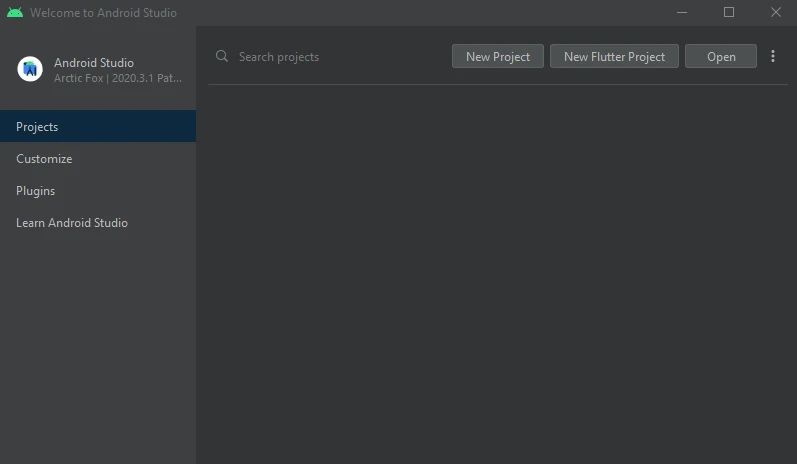
Task: Click the magnifier search icon
Action: coord(222,56)
